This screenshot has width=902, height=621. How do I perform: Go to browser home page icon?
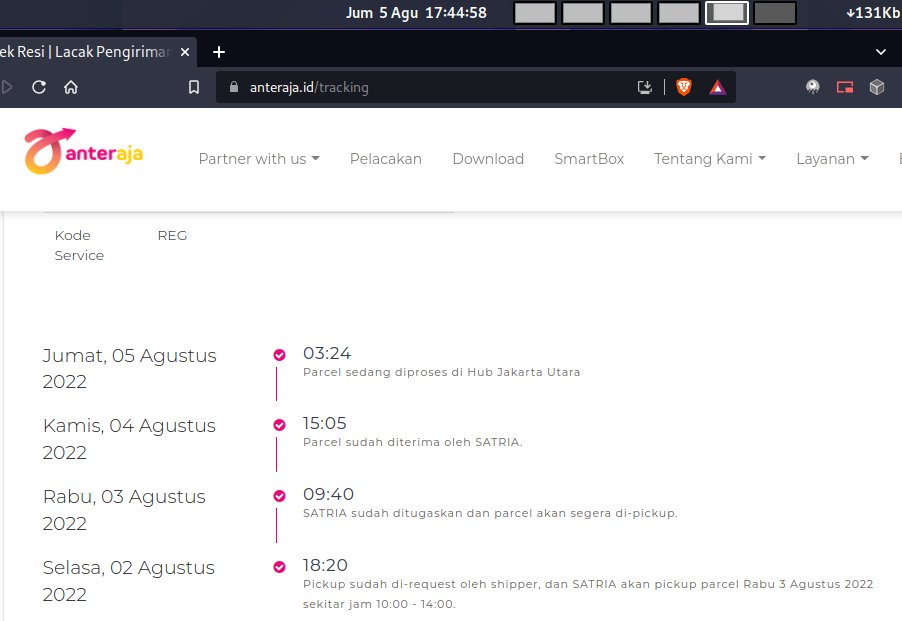click(71, 87)
